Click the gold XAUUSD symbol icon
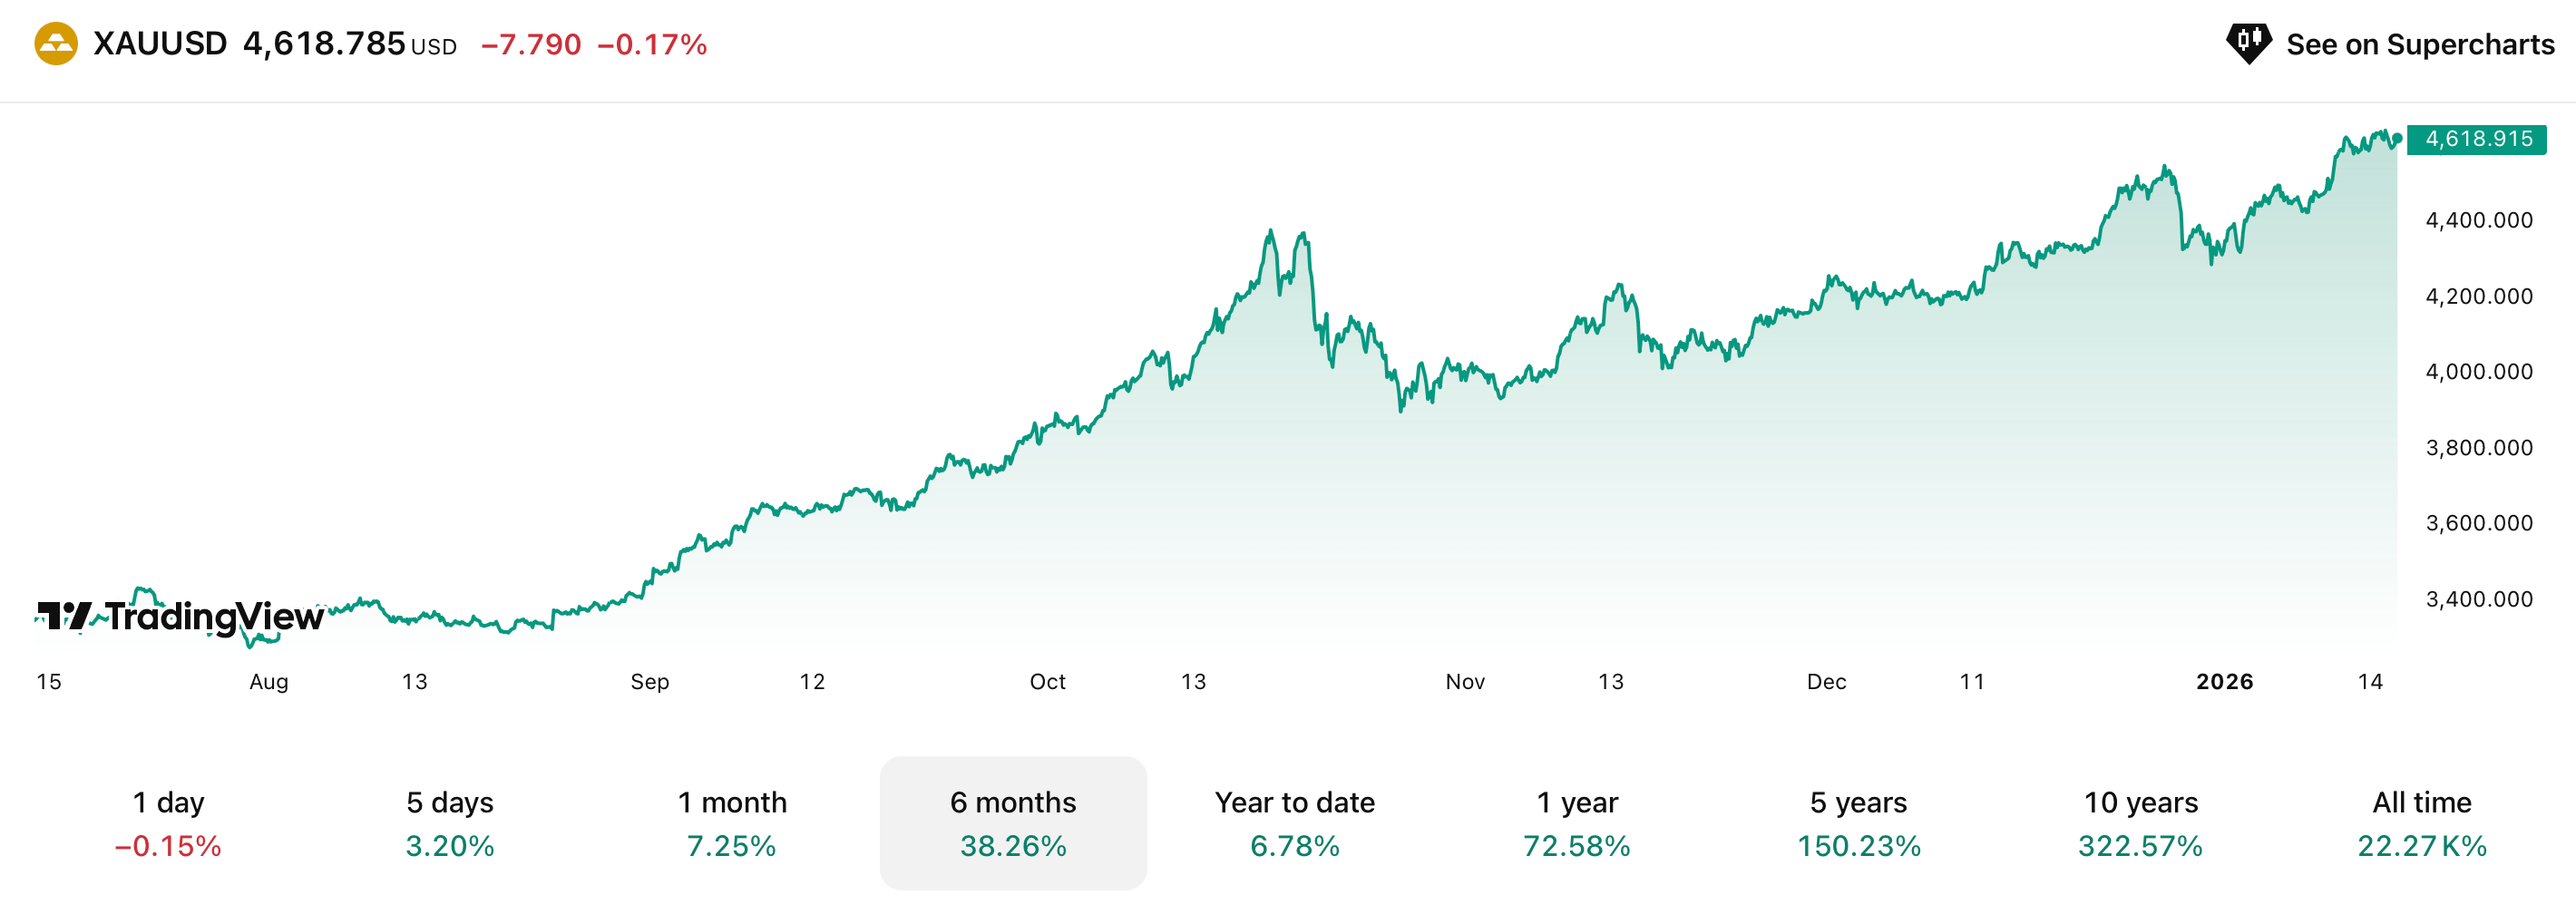Screen dimensions: 2576x914 [56, 44]
